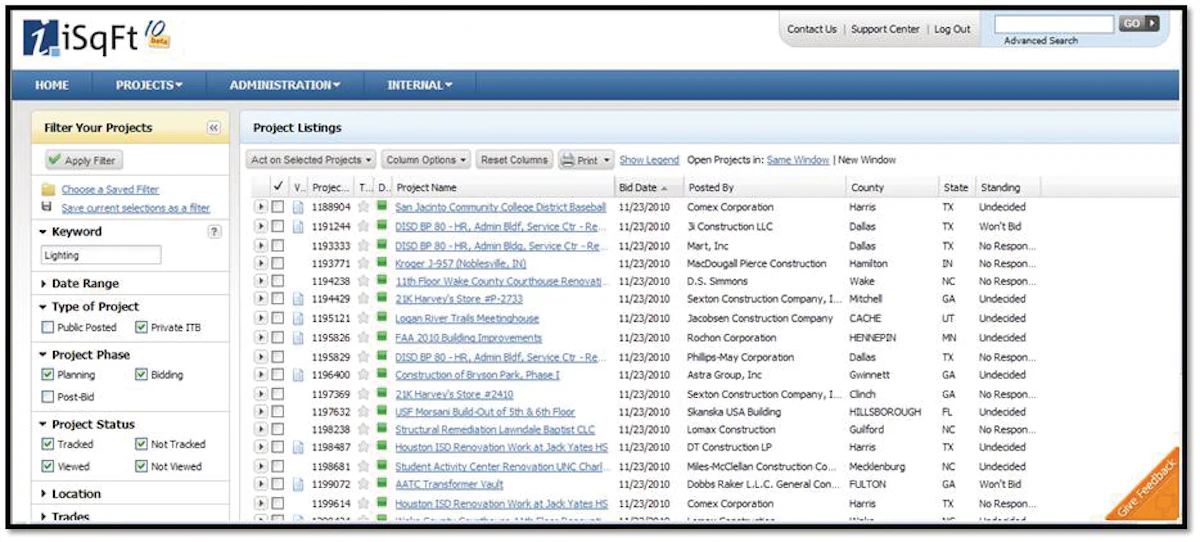Click the star icon for project 1195826

click(364, 337)
